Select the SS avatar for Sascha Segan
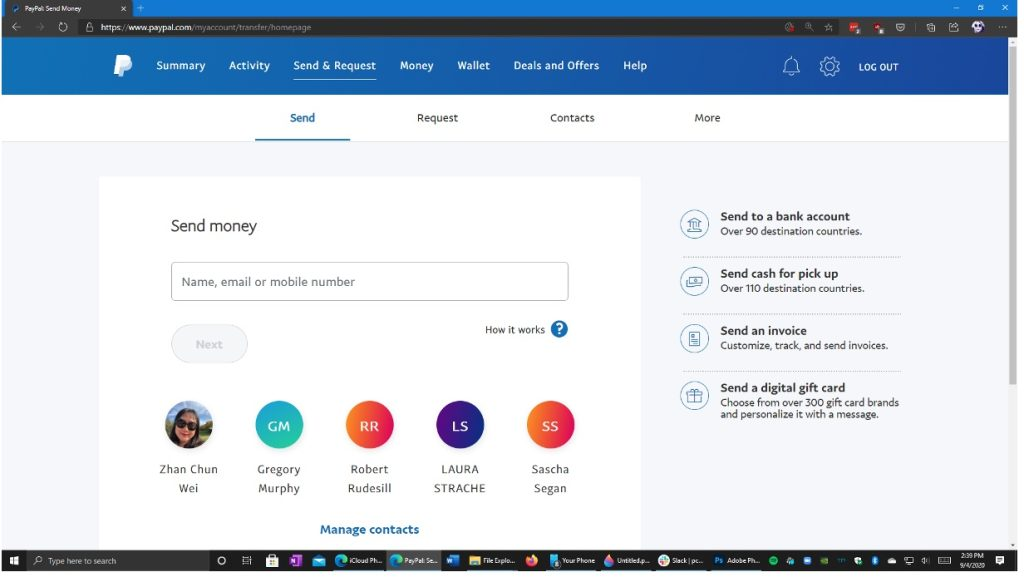Screen dimensions: 1024x577 point(551,425)
